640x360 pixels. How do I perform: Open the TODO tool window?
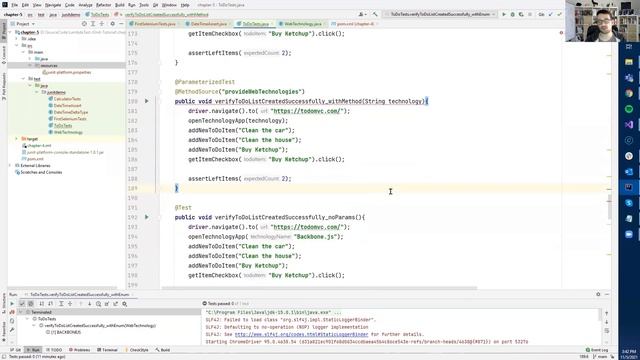pos(54,350)
